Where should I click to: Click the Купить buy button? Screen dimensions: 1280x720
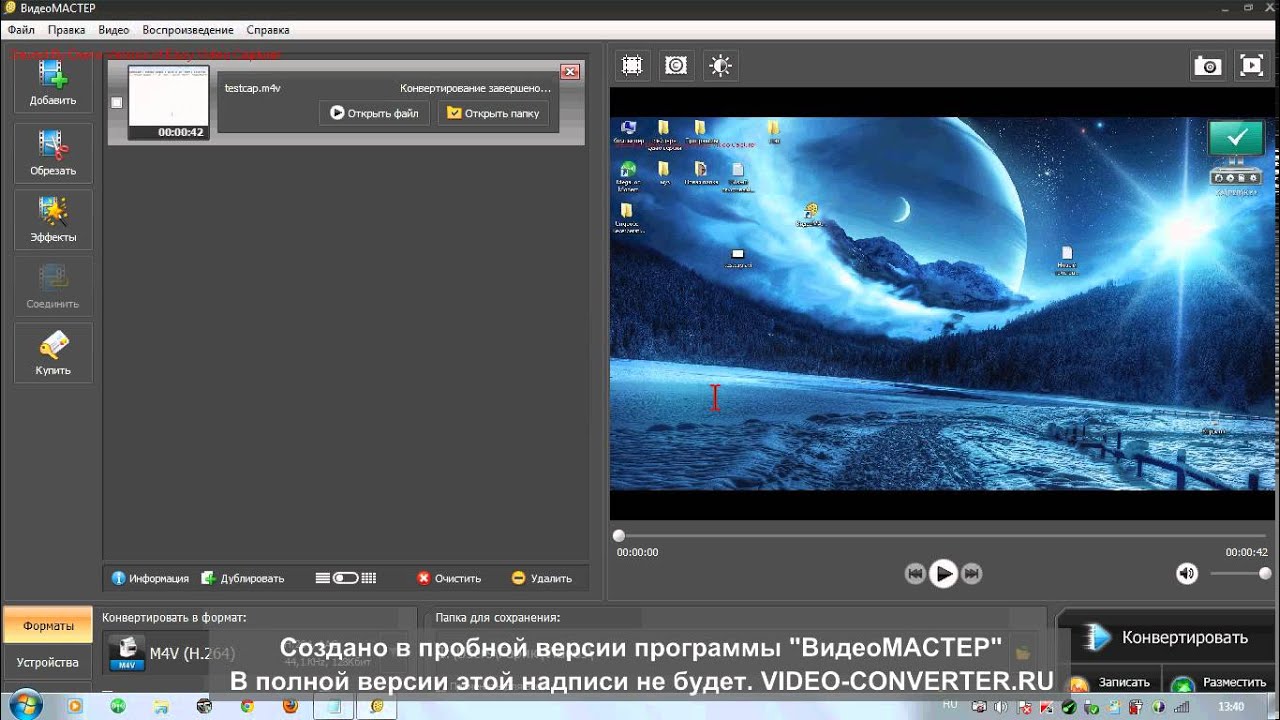tap(53, 352)
